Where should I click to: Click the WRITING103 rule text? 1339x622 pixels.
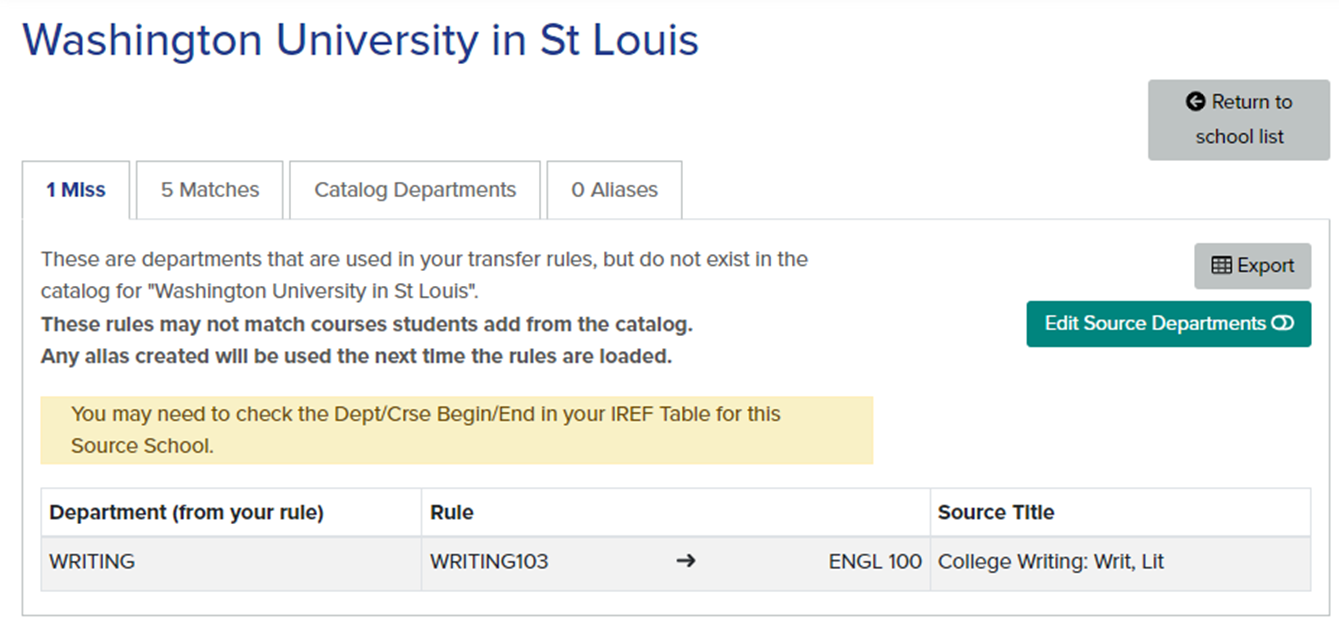click(489, 562)
